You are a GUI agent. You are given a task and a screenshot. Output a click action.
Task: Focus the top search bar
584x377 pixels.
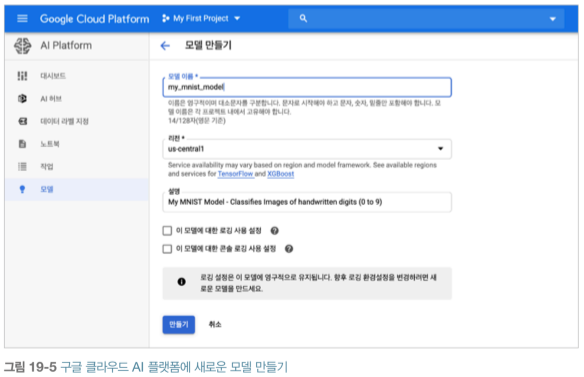point(426,18)
